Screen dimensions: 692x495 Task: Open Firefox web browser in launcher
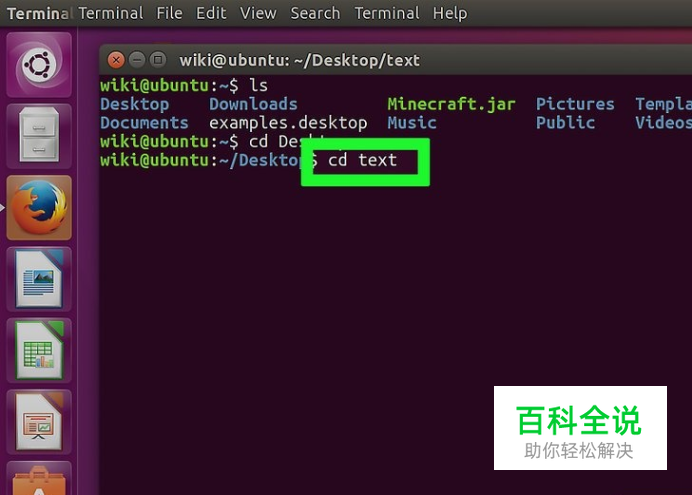[x=39, y=208]
